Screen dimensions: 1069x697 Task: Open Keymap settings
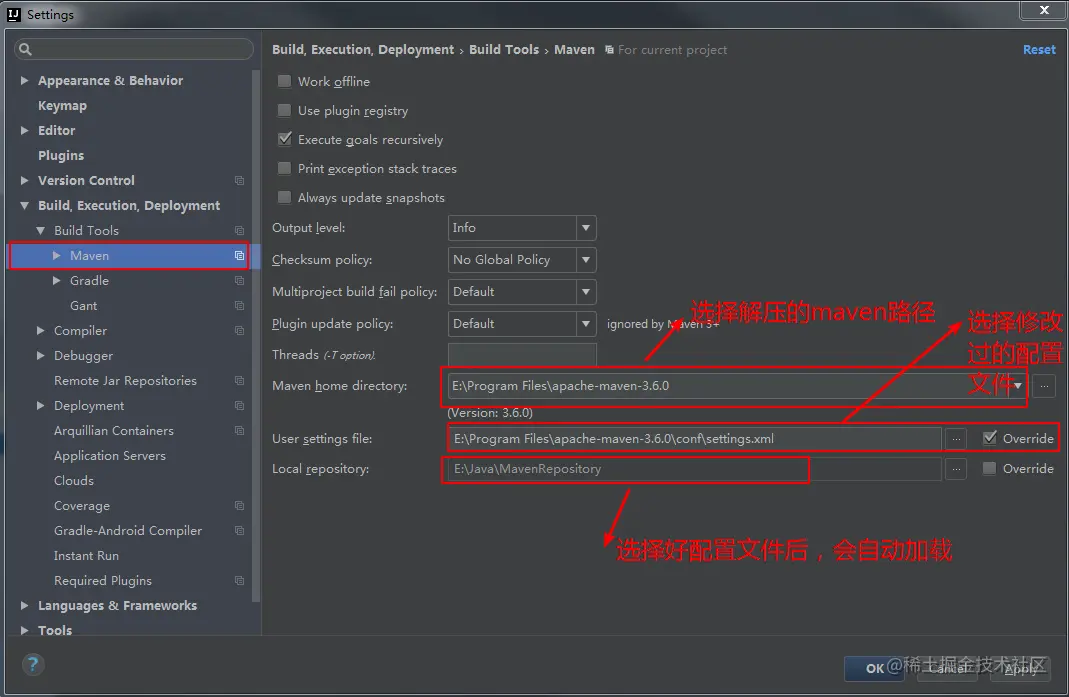(62, 106)
